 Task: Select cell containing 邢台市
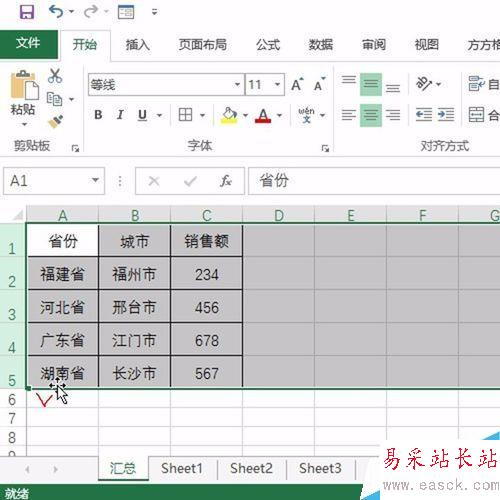(x=134, y=306)
